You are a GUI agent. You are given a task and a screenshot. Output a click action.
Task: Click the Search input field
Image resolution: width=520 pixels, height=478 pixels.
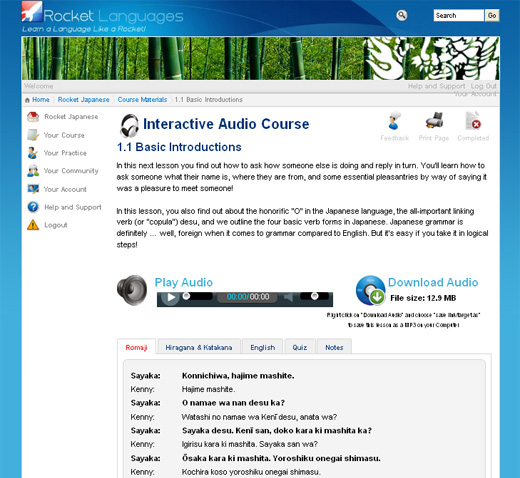pos(459,15)
